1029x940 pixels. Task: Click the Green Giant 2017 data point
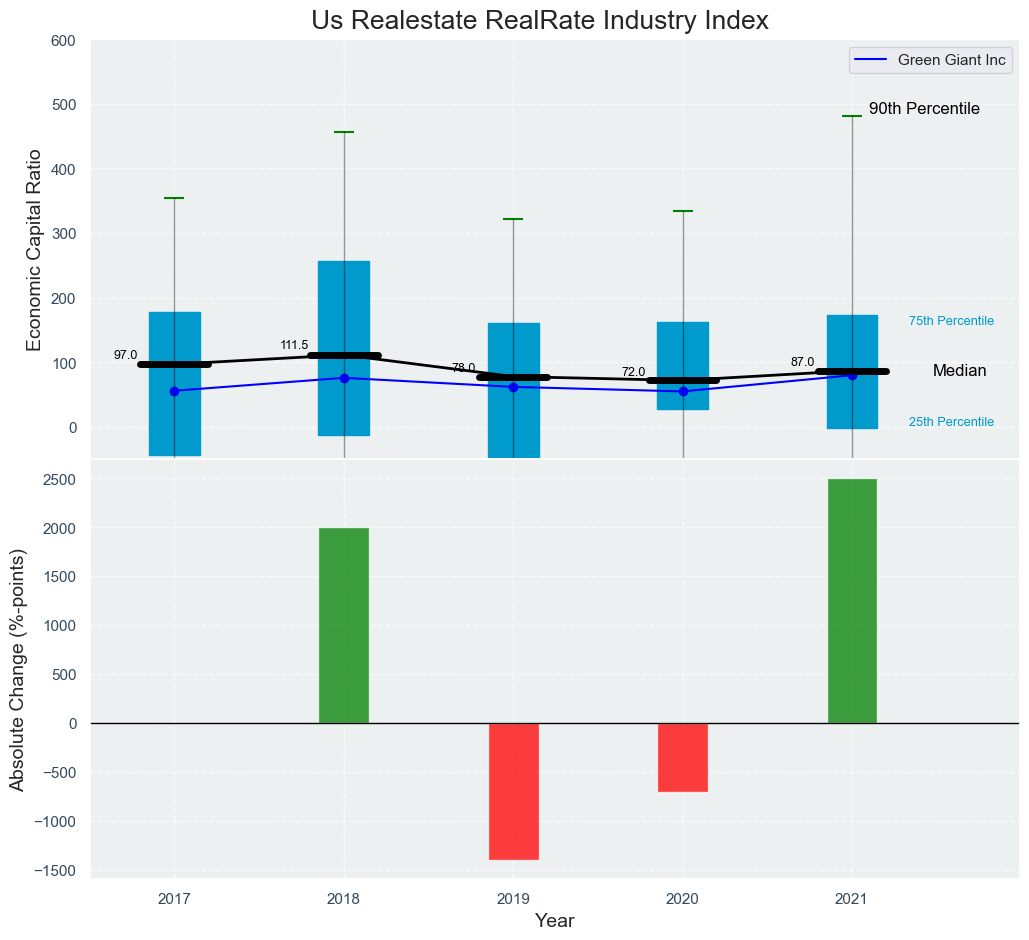(x=175, y=391)
